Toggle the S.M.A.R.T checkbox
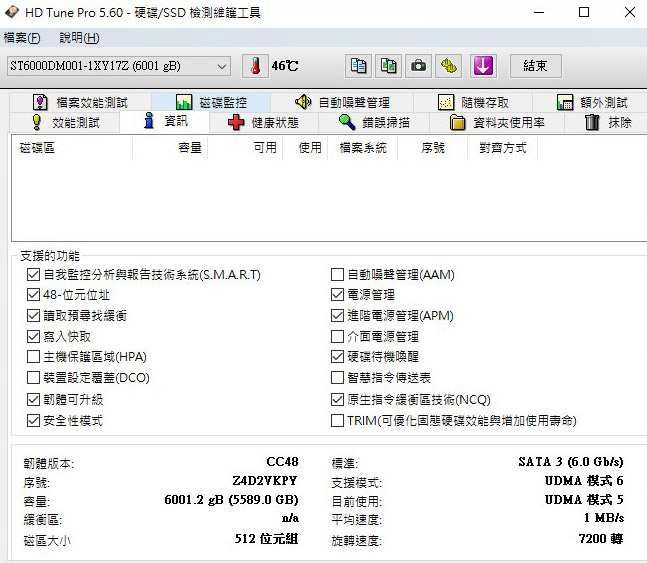 pyautogui.click(x=34, y=274)
